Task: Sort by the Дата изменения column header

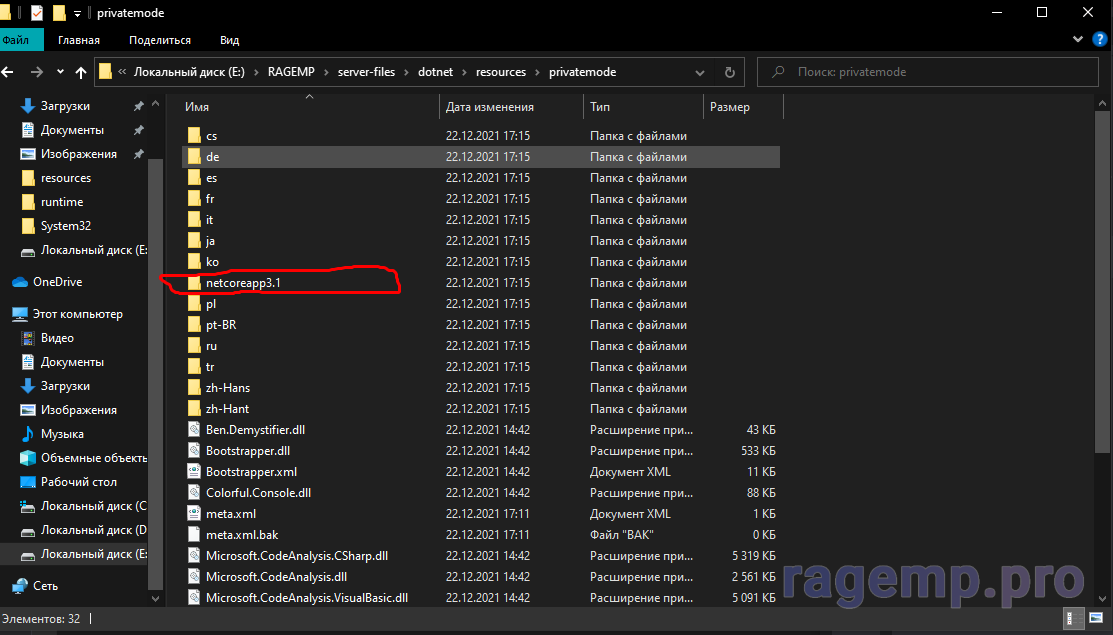Action: click(x=490, y=107)
